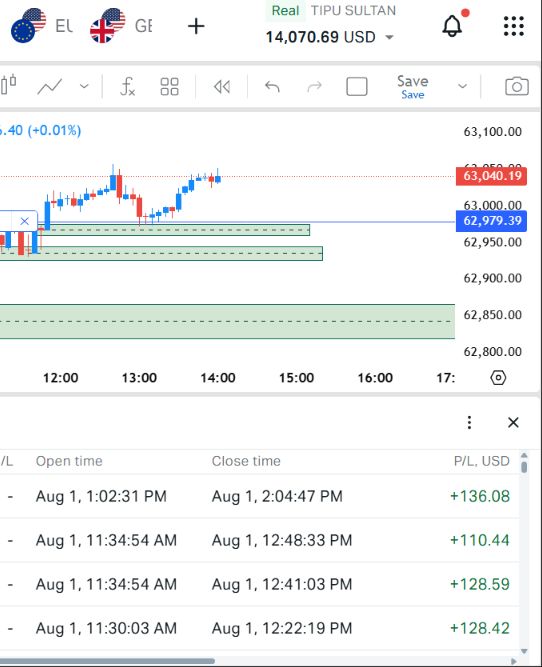The image size is (542, 667).
Task: Click the replay rewind icon
Action: coord(222,87)
